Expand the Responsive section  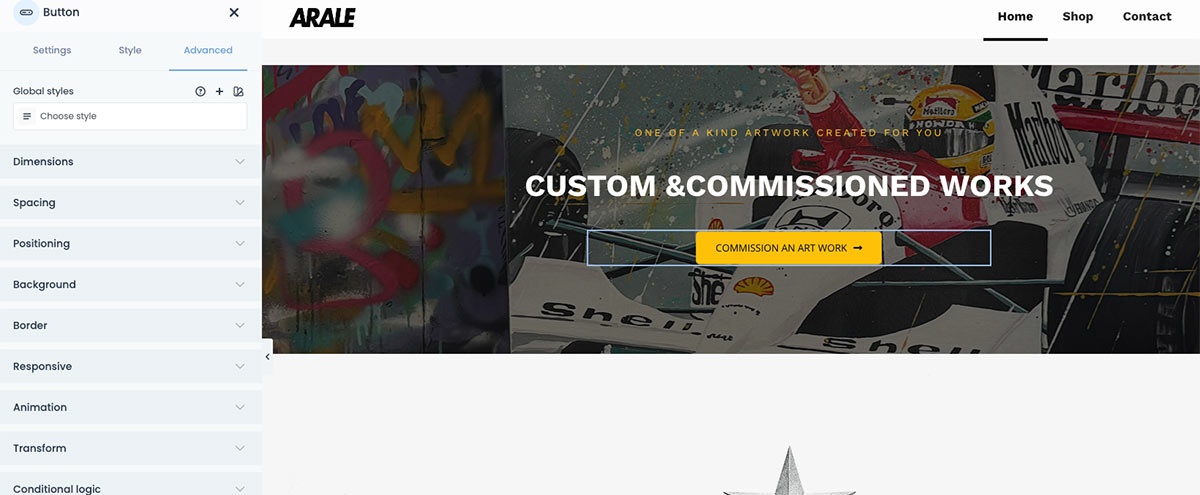131,367
